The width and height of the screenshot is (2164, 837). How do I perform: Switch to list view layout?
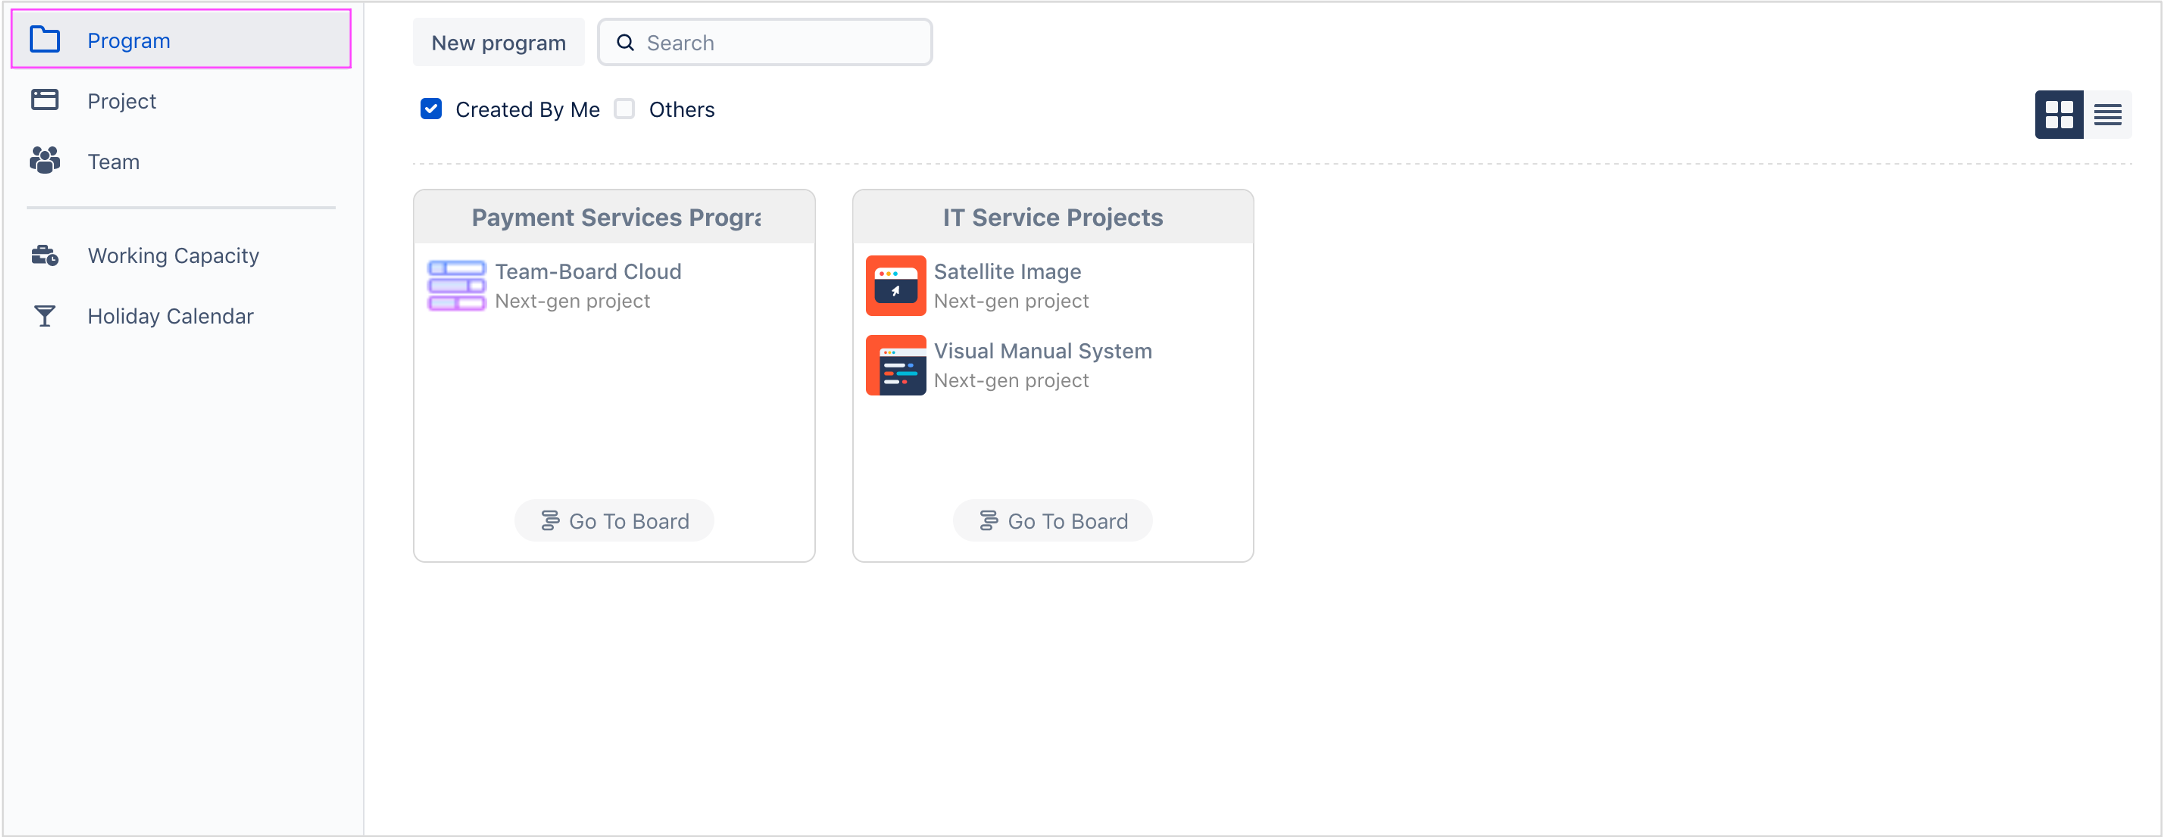pos(2108,115)
